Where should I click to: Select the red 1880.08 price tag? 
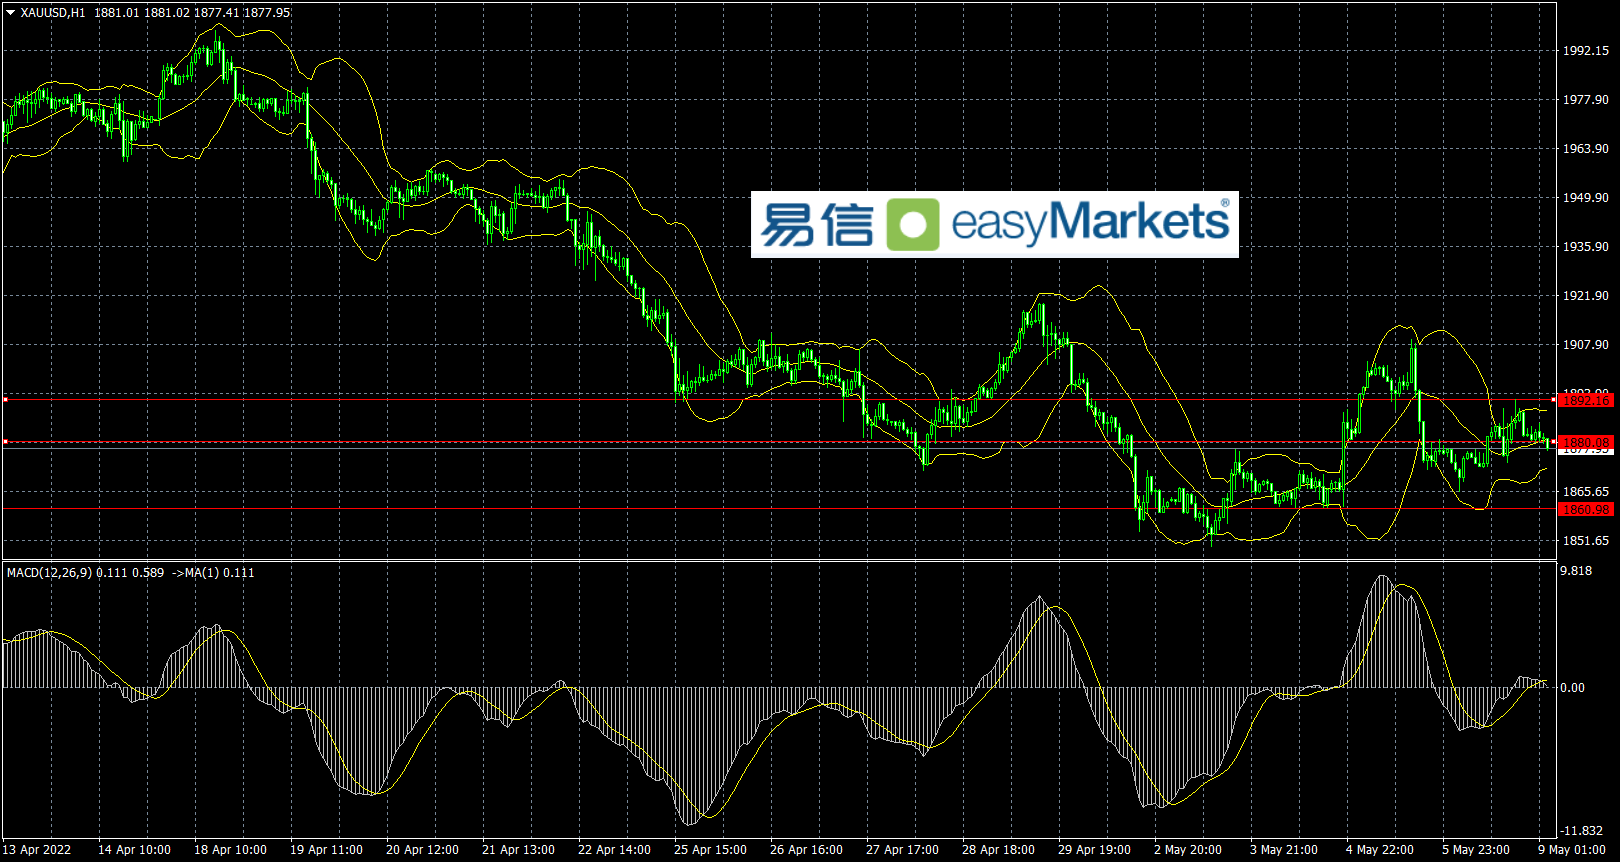(x=1586, y=442)
